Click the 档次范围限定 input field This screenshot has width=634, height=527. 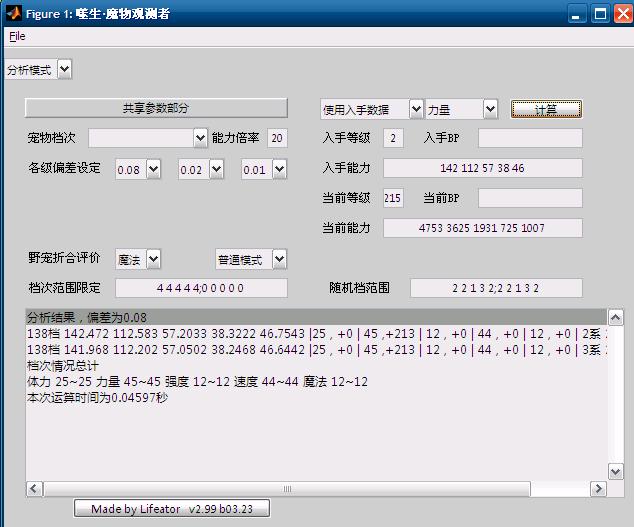click(x=201, y=288)
